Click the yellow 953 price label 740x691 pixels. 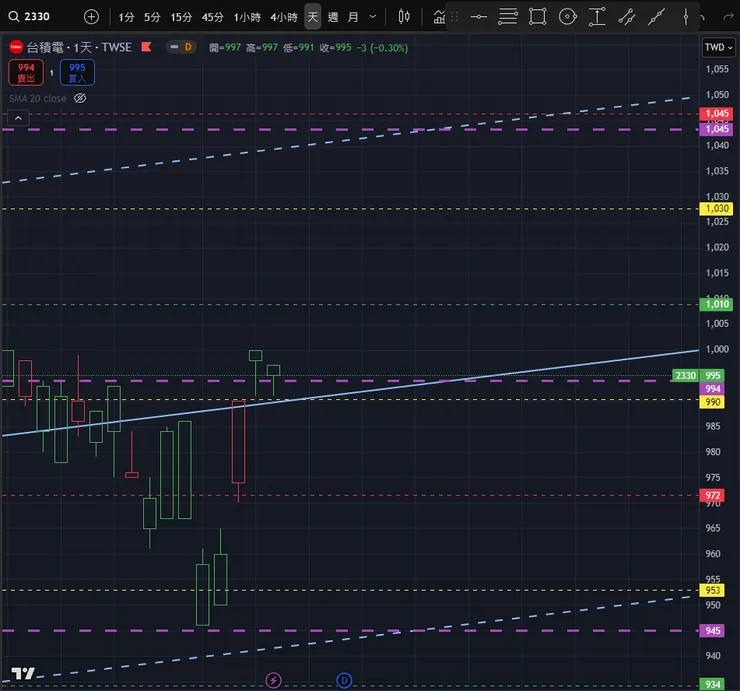point(712,590)
